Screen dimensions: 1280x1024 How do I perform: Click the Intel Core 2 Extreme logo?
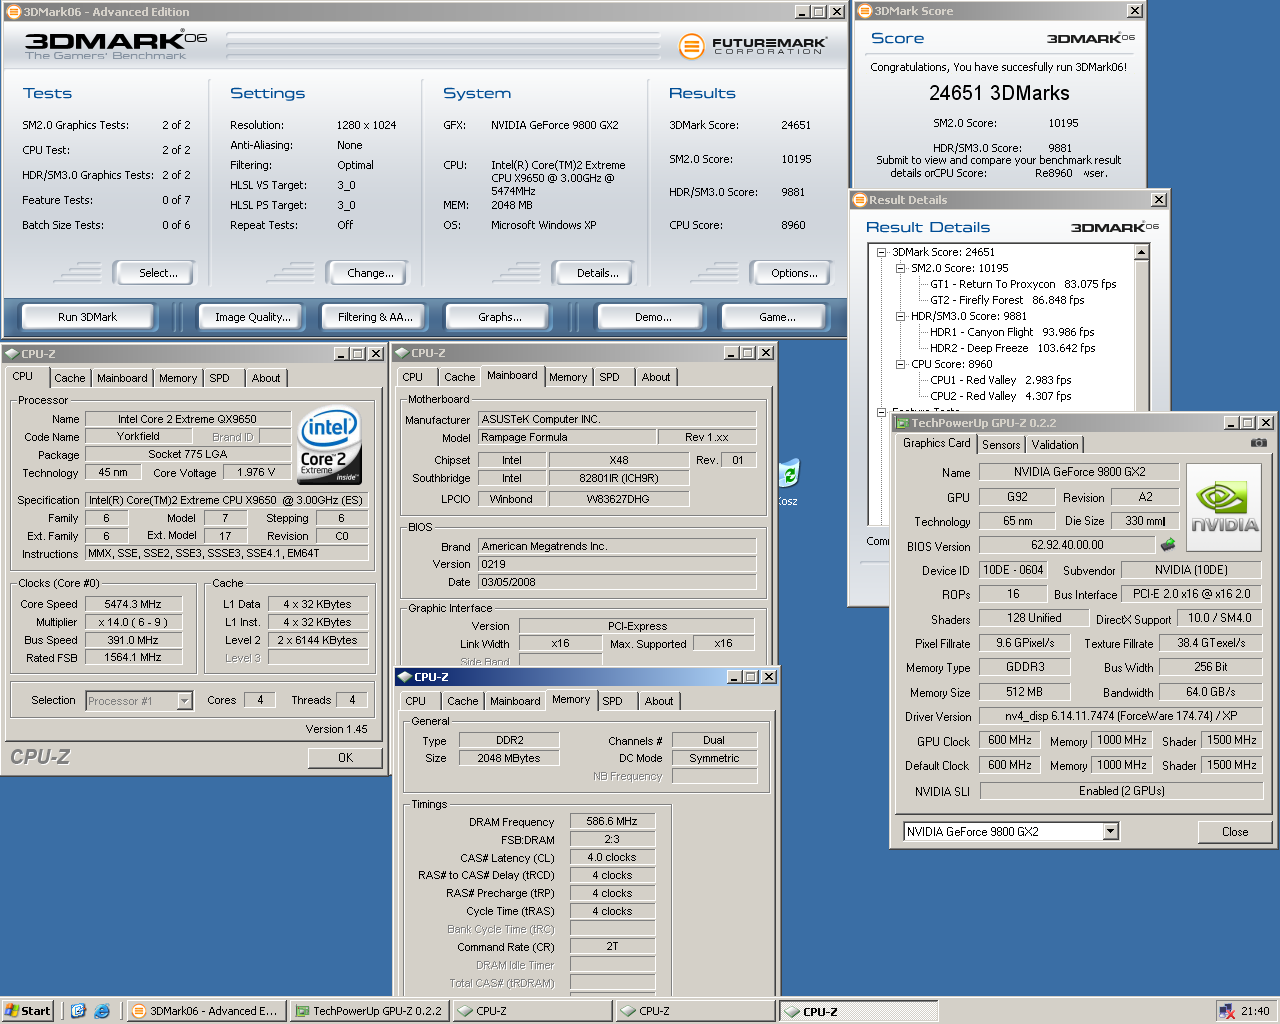pyautogui.click(x=329, y=446)
